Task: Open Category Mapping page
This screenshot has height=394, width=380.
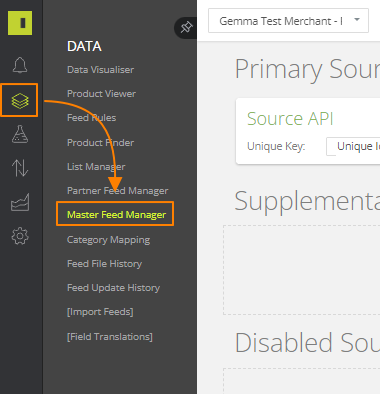Action: tap(108, 240)
